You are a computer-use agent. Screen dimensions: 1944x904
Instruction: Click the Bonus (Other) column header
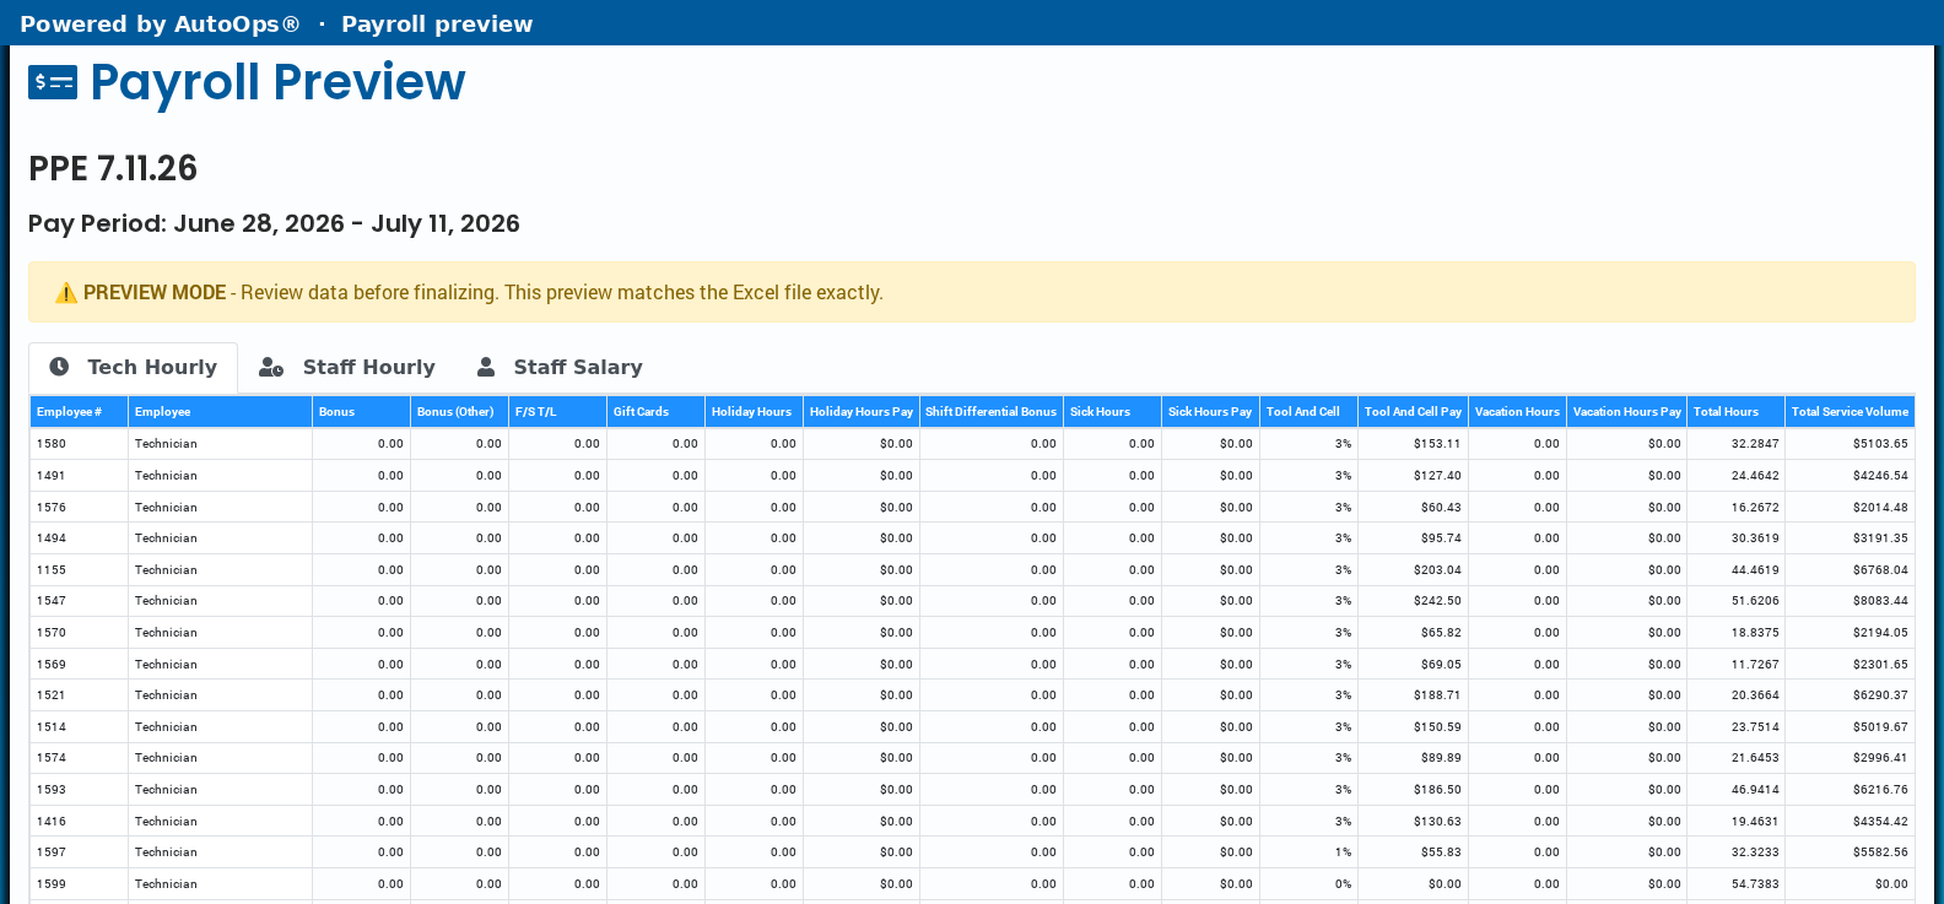coord(459,412)
